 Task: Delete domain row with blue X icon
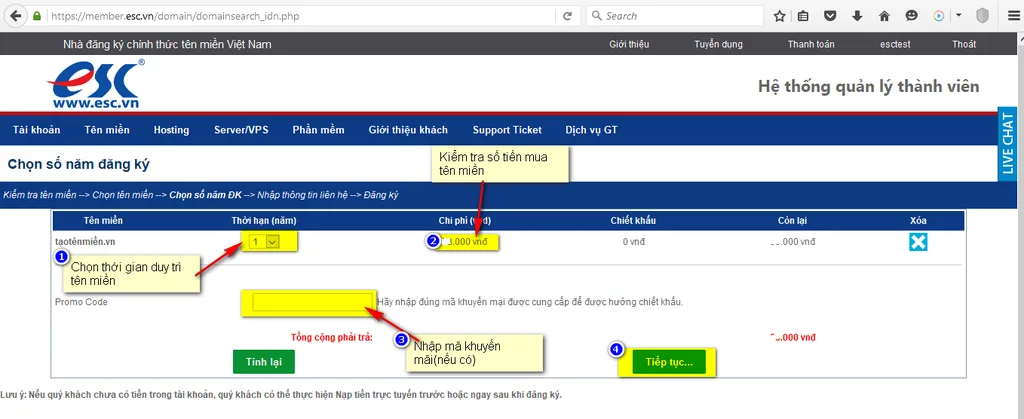tap(918, 242)
